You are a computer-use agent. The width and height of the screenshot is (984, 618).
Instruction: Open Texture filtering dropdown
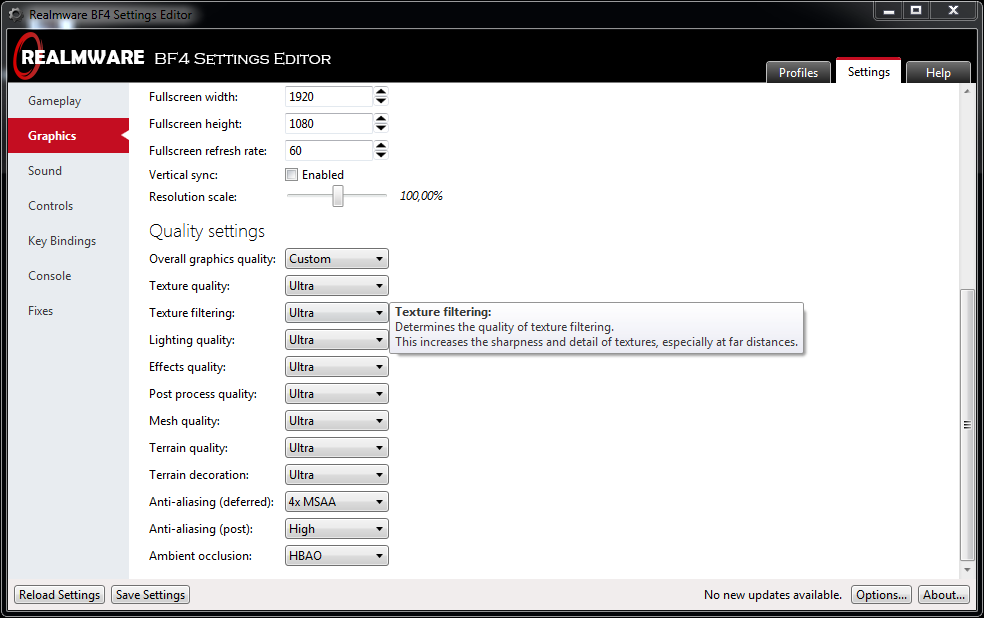point(337,312)
